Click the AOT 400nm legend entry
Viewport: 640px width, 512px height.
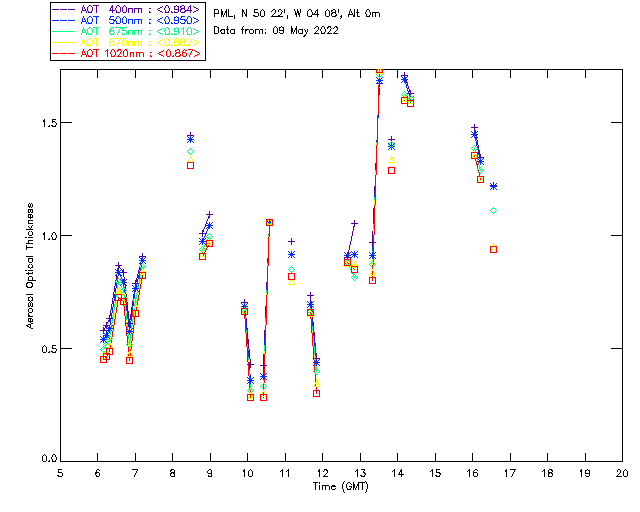(x=127, y=9)
